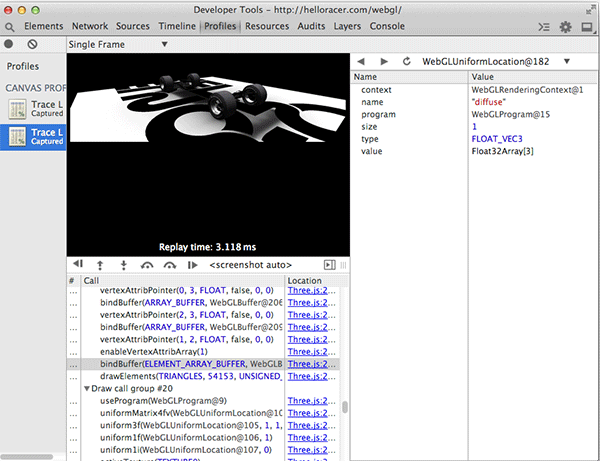Screen dimensions: 600x461
Task: Step to previous draw call
Action: pyautogui.click(x=100, y=265)
